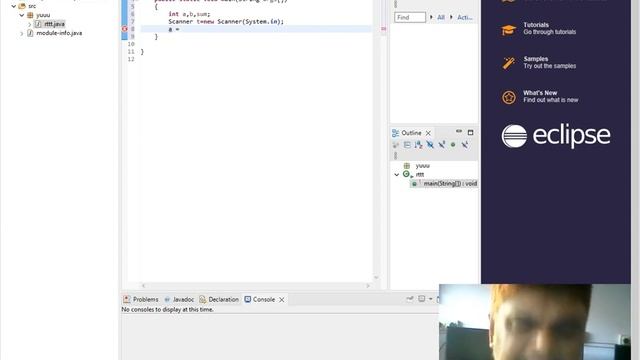Click into the Find text field
This screenshot has height=360, width=640.
pos(410,18)
